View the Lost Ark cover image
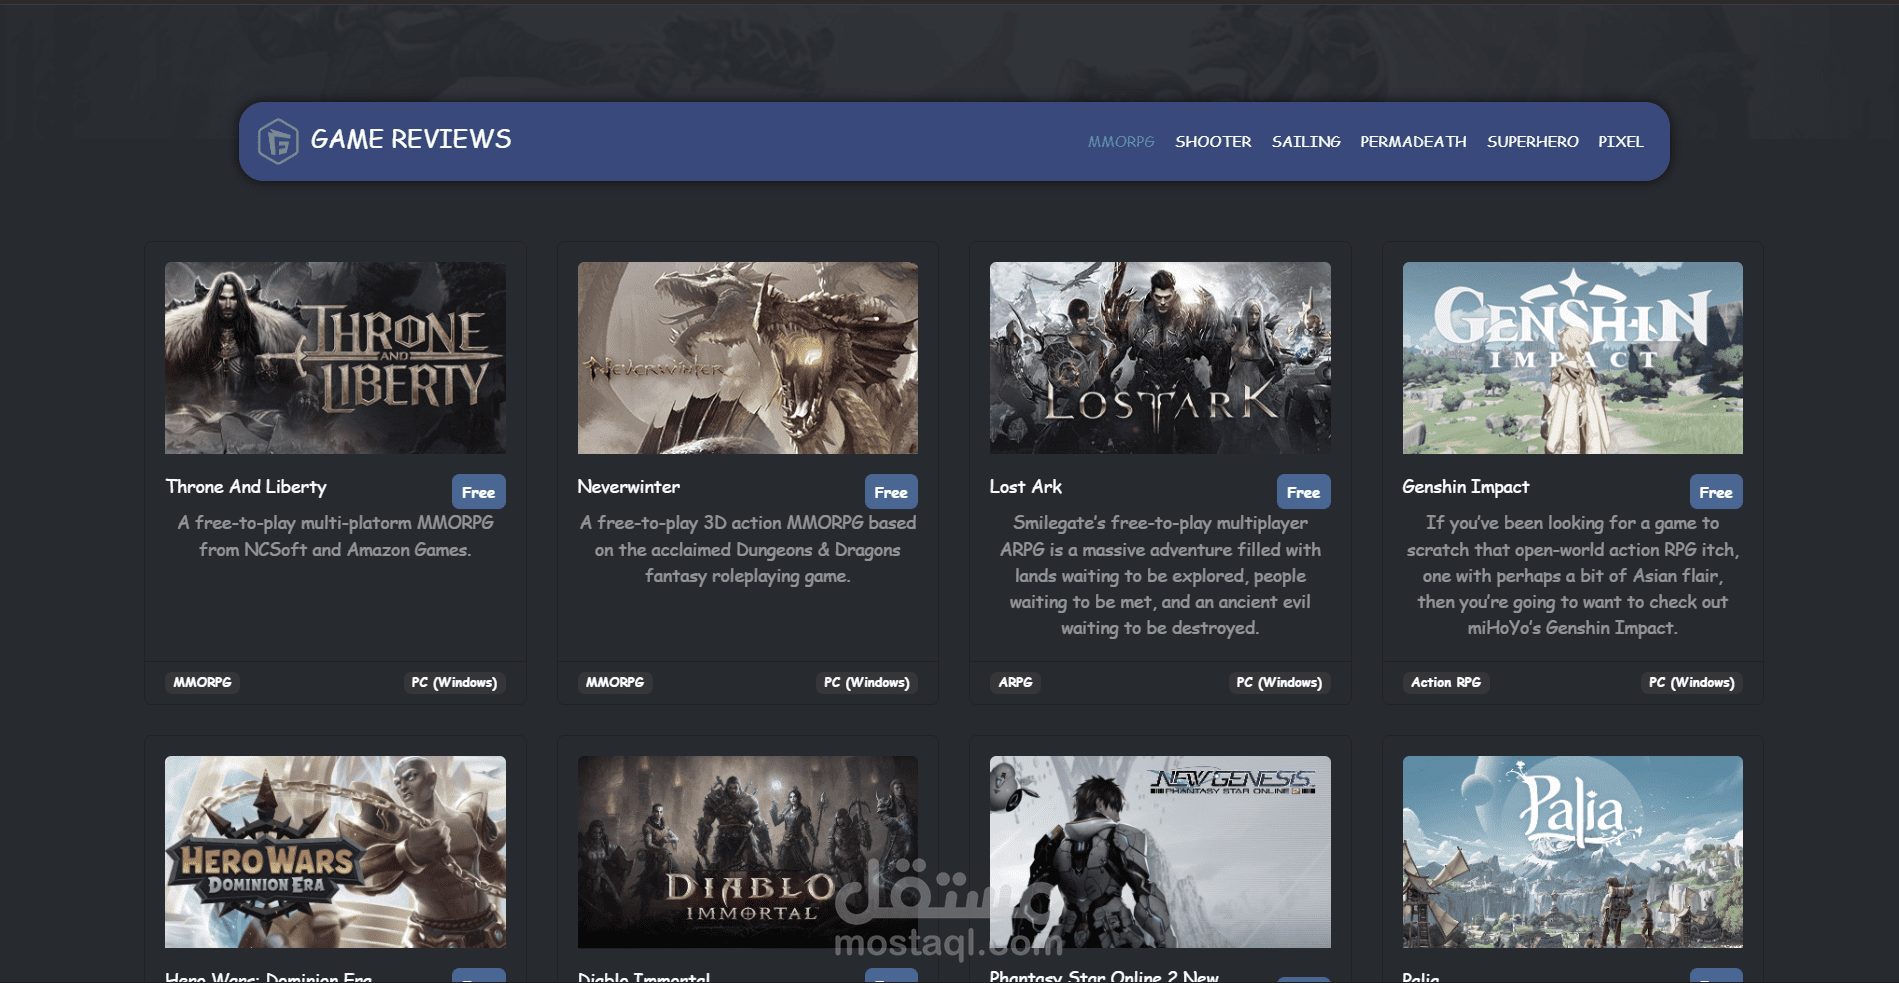Viewport: 1899px width, 983px height. pos(1160,358)
